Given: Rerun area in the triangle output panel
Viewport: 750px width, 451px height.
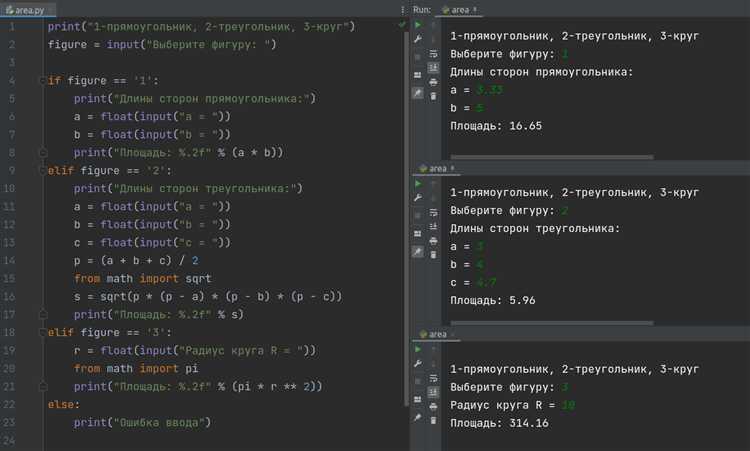Looking at the screenshot, I should 418,183.
